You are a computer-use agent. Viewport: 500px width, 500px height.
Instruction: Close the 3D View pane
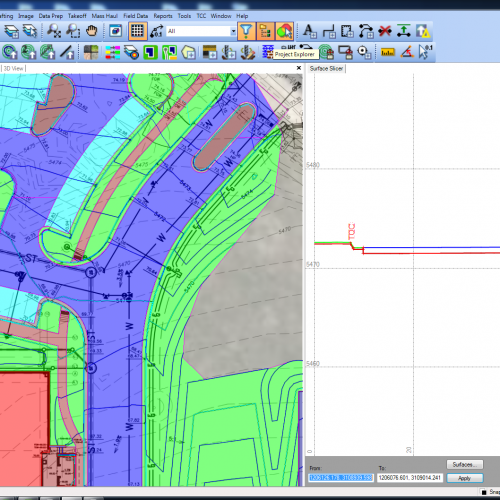[299, 68]
